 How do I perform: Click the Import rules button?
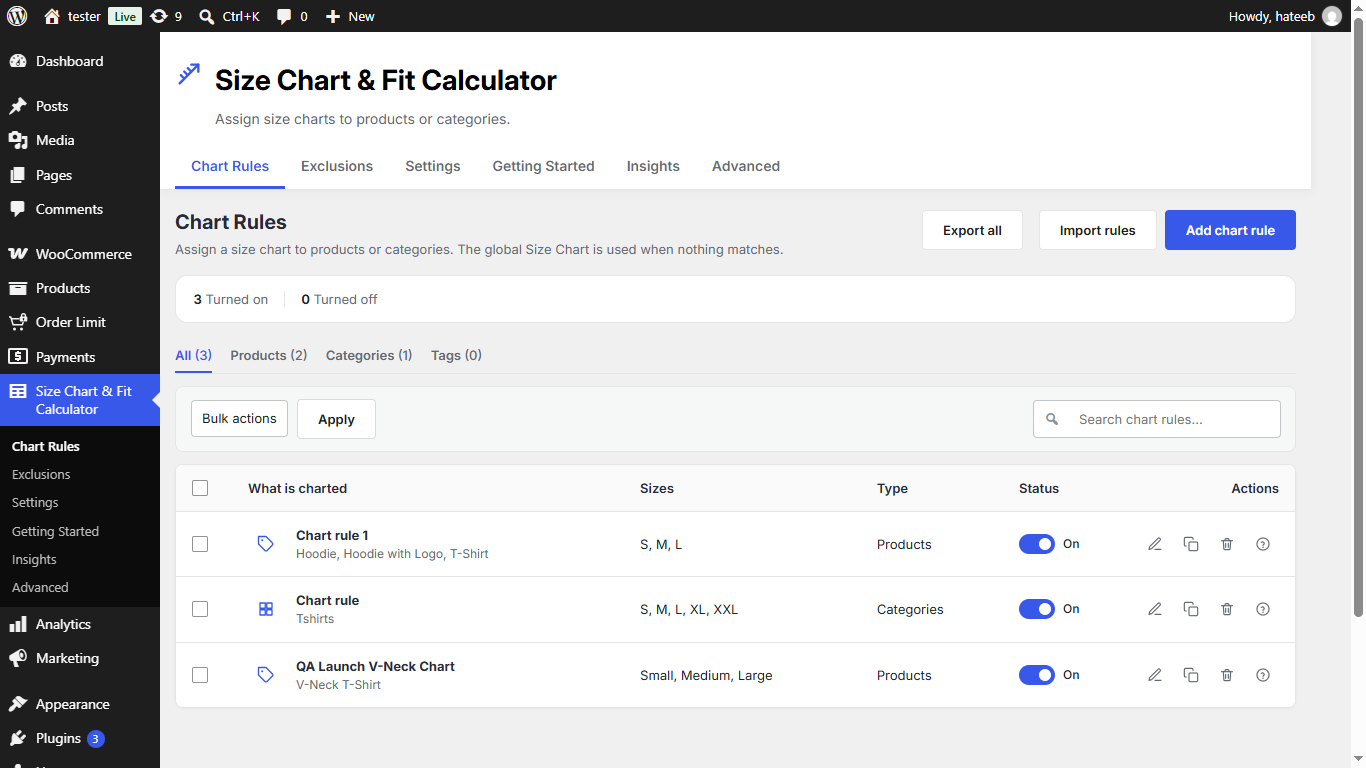pos(1098,230)
